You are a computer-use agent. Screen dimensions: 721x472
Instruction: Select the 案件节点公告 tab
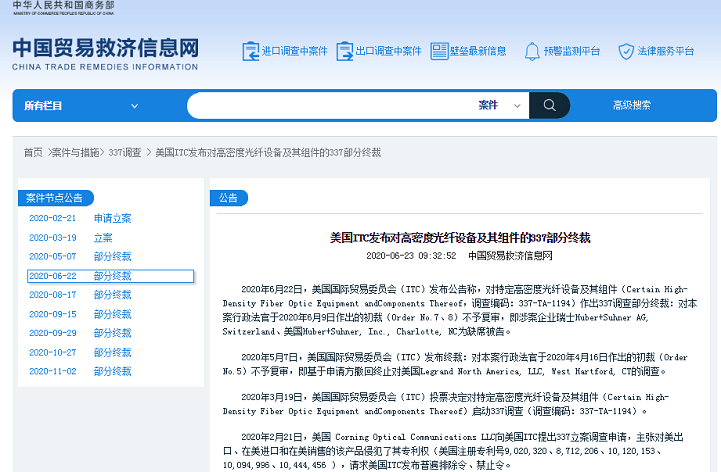(x=56, y=198)
